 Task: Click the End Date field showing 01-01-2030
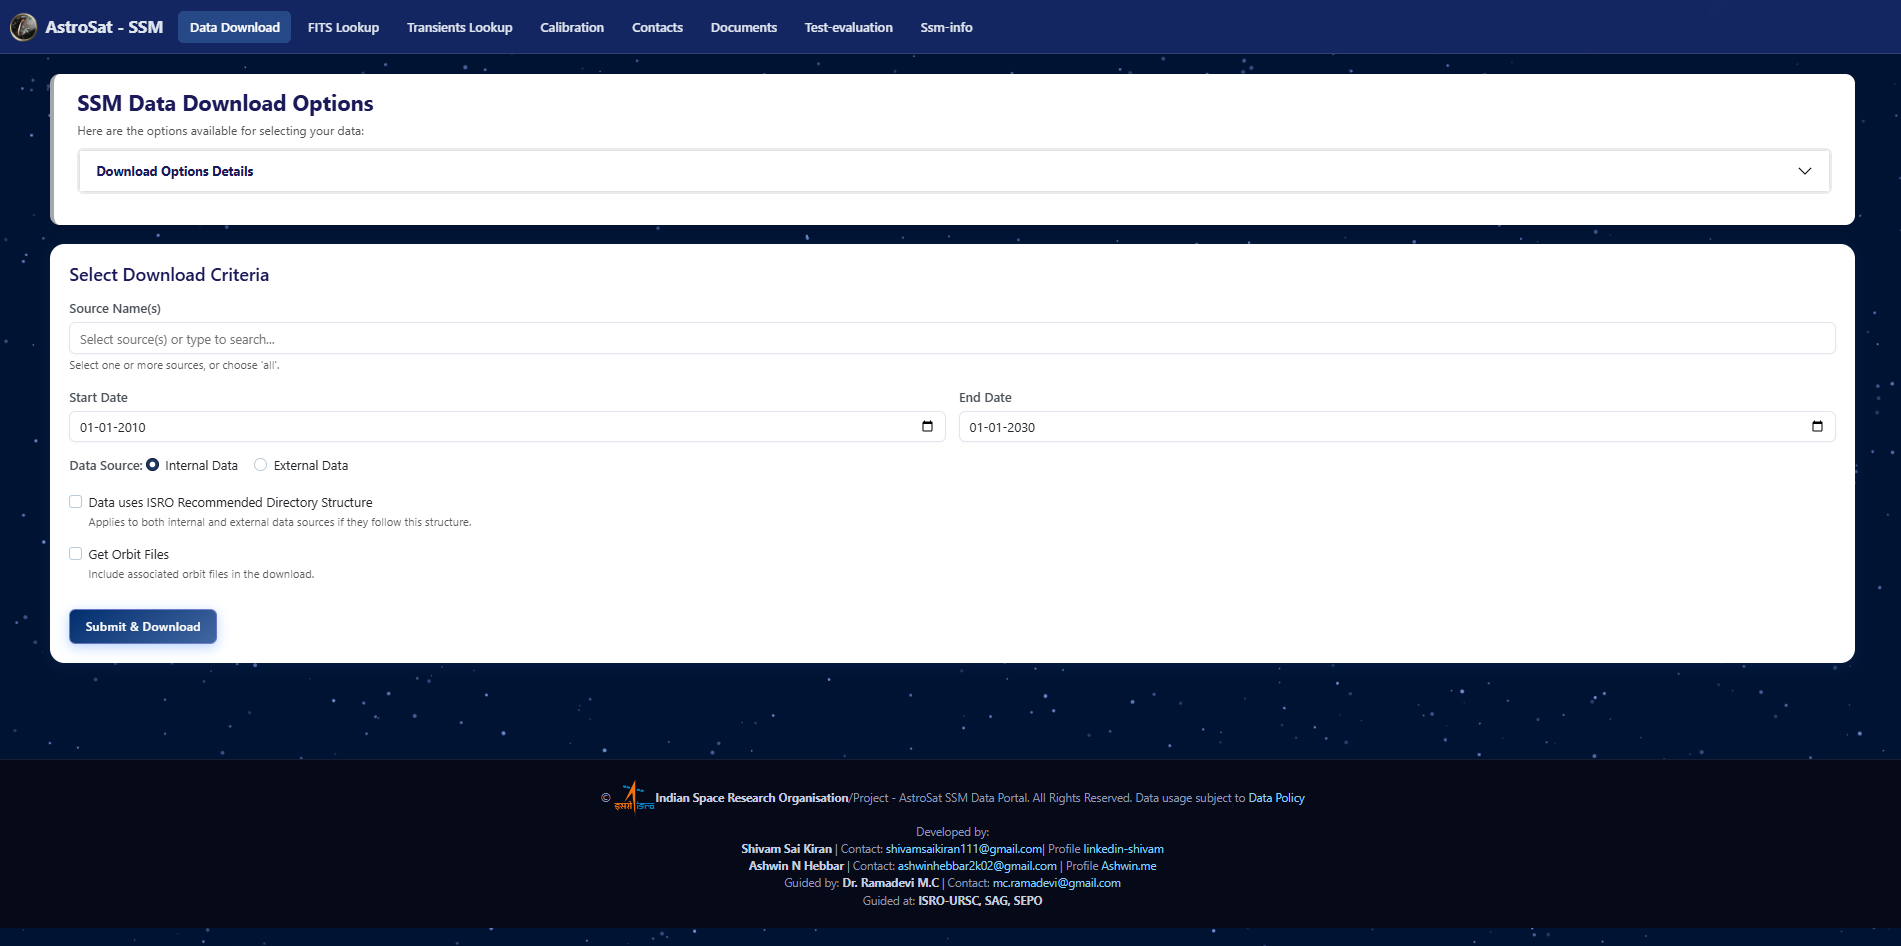click(x=1397, y=427)
